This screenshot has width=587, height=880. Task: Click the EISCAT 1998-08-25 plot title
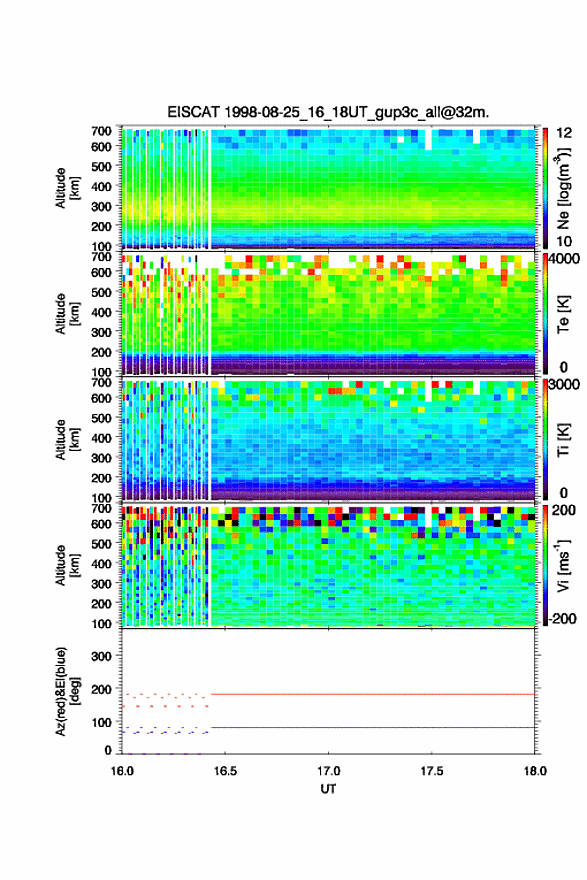328,112
